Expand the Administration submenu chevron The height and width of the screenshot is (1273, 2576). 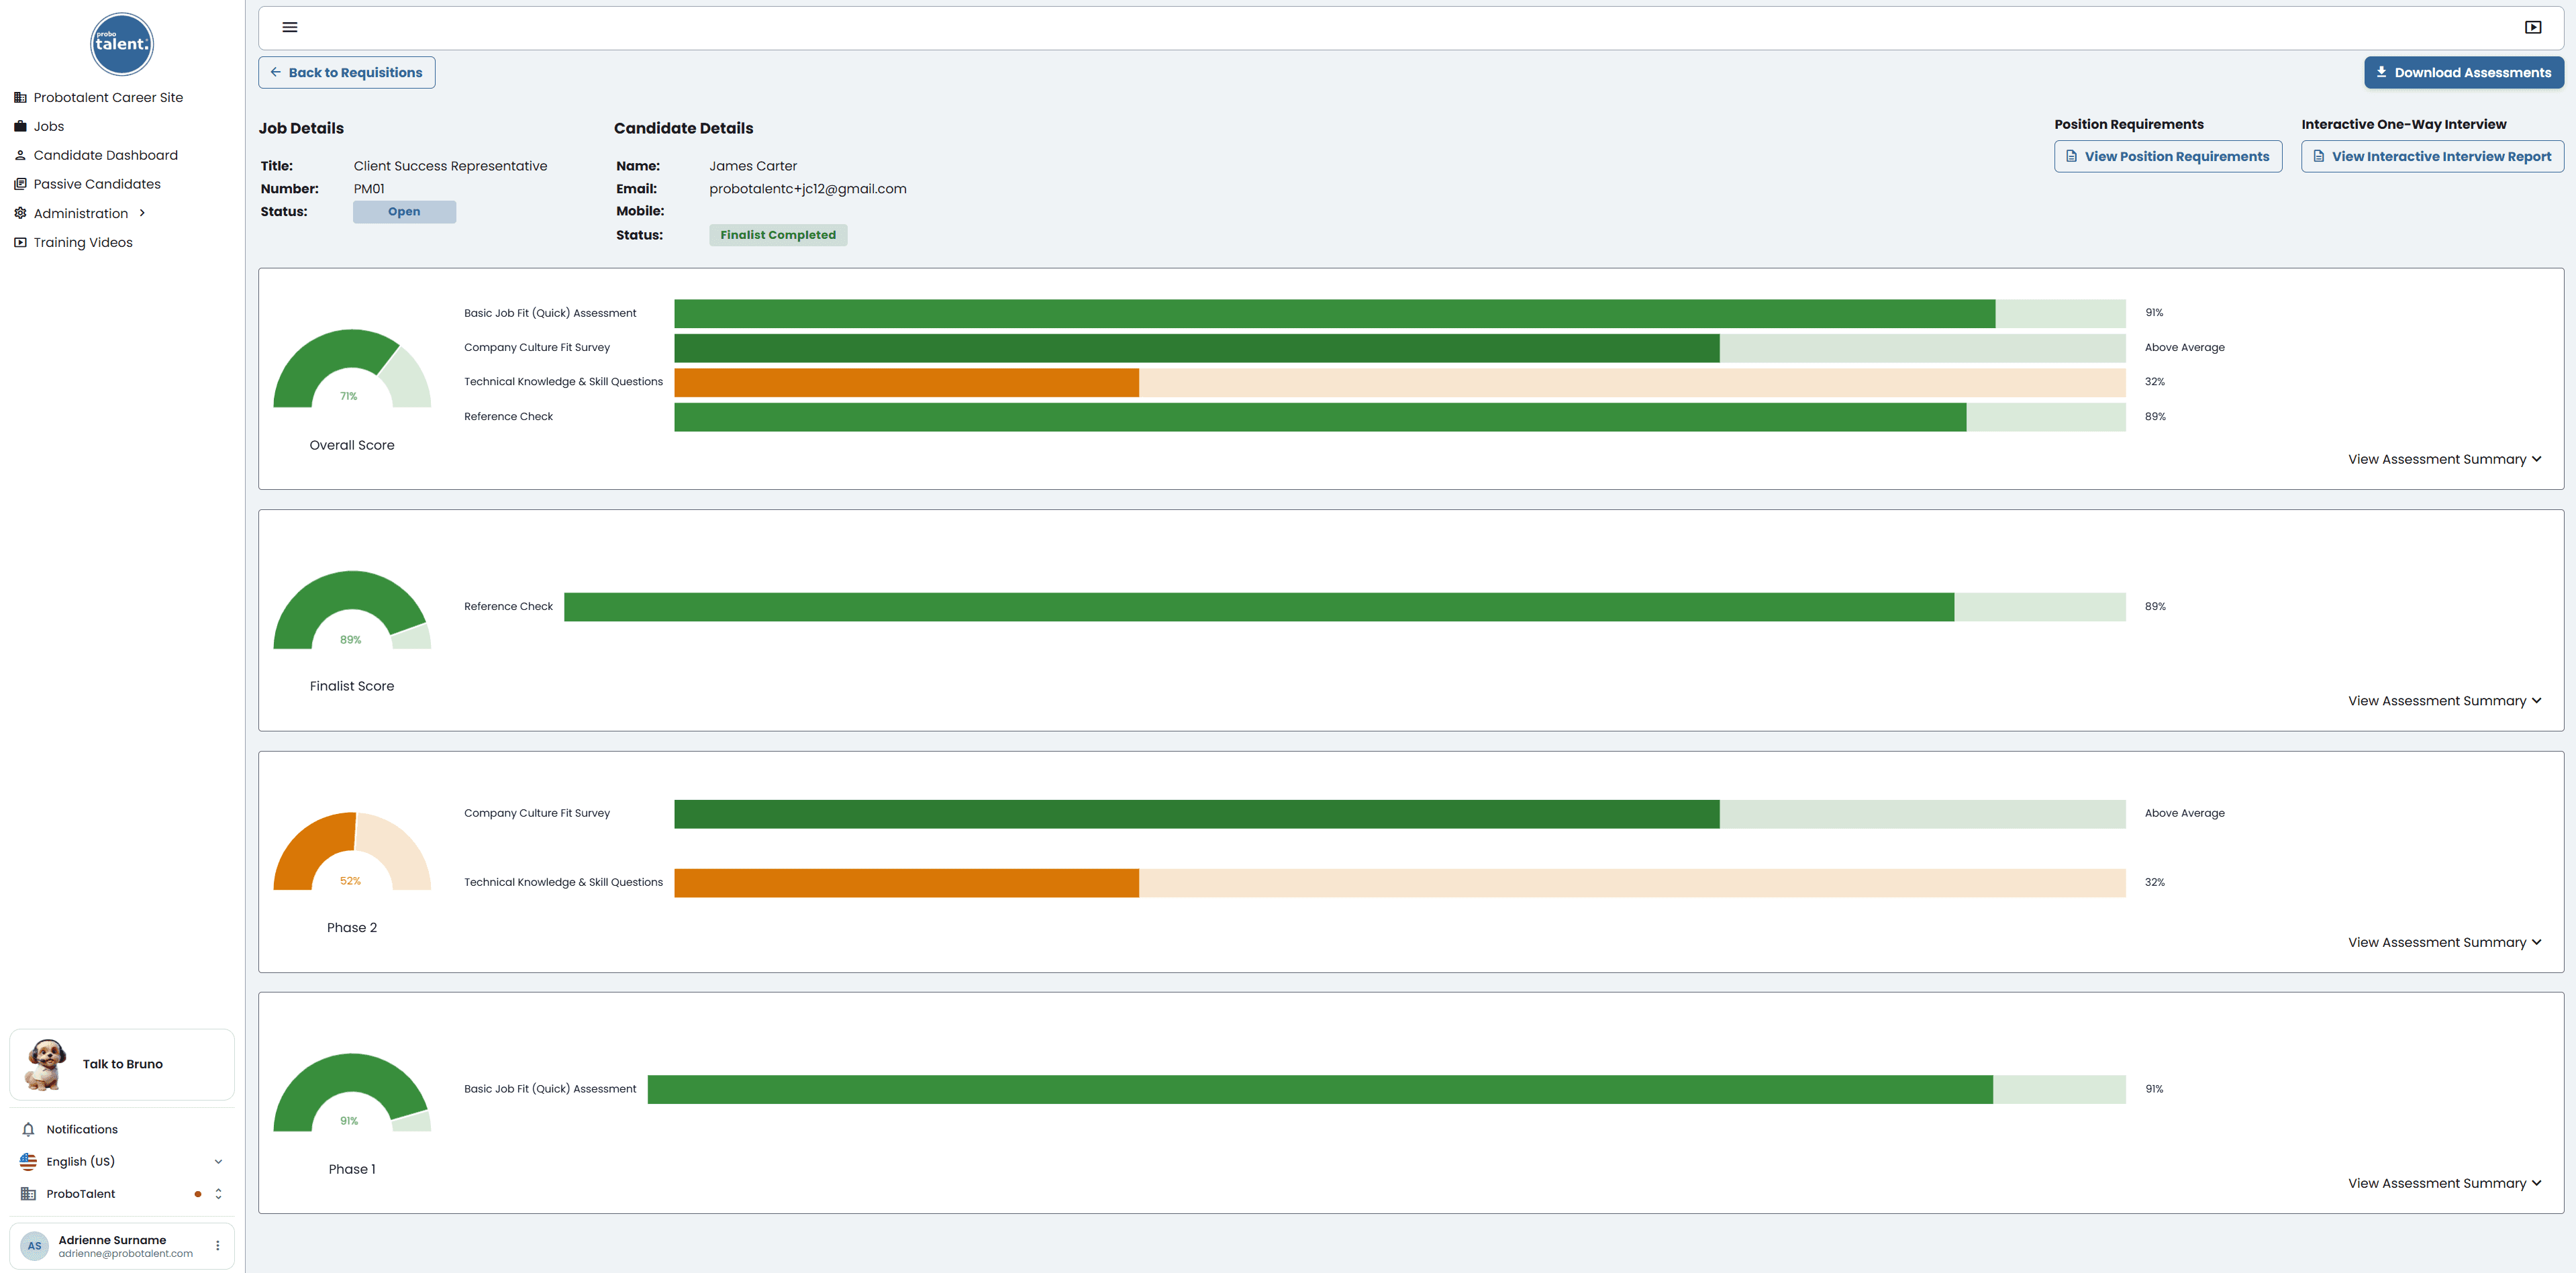coord(143,213)
